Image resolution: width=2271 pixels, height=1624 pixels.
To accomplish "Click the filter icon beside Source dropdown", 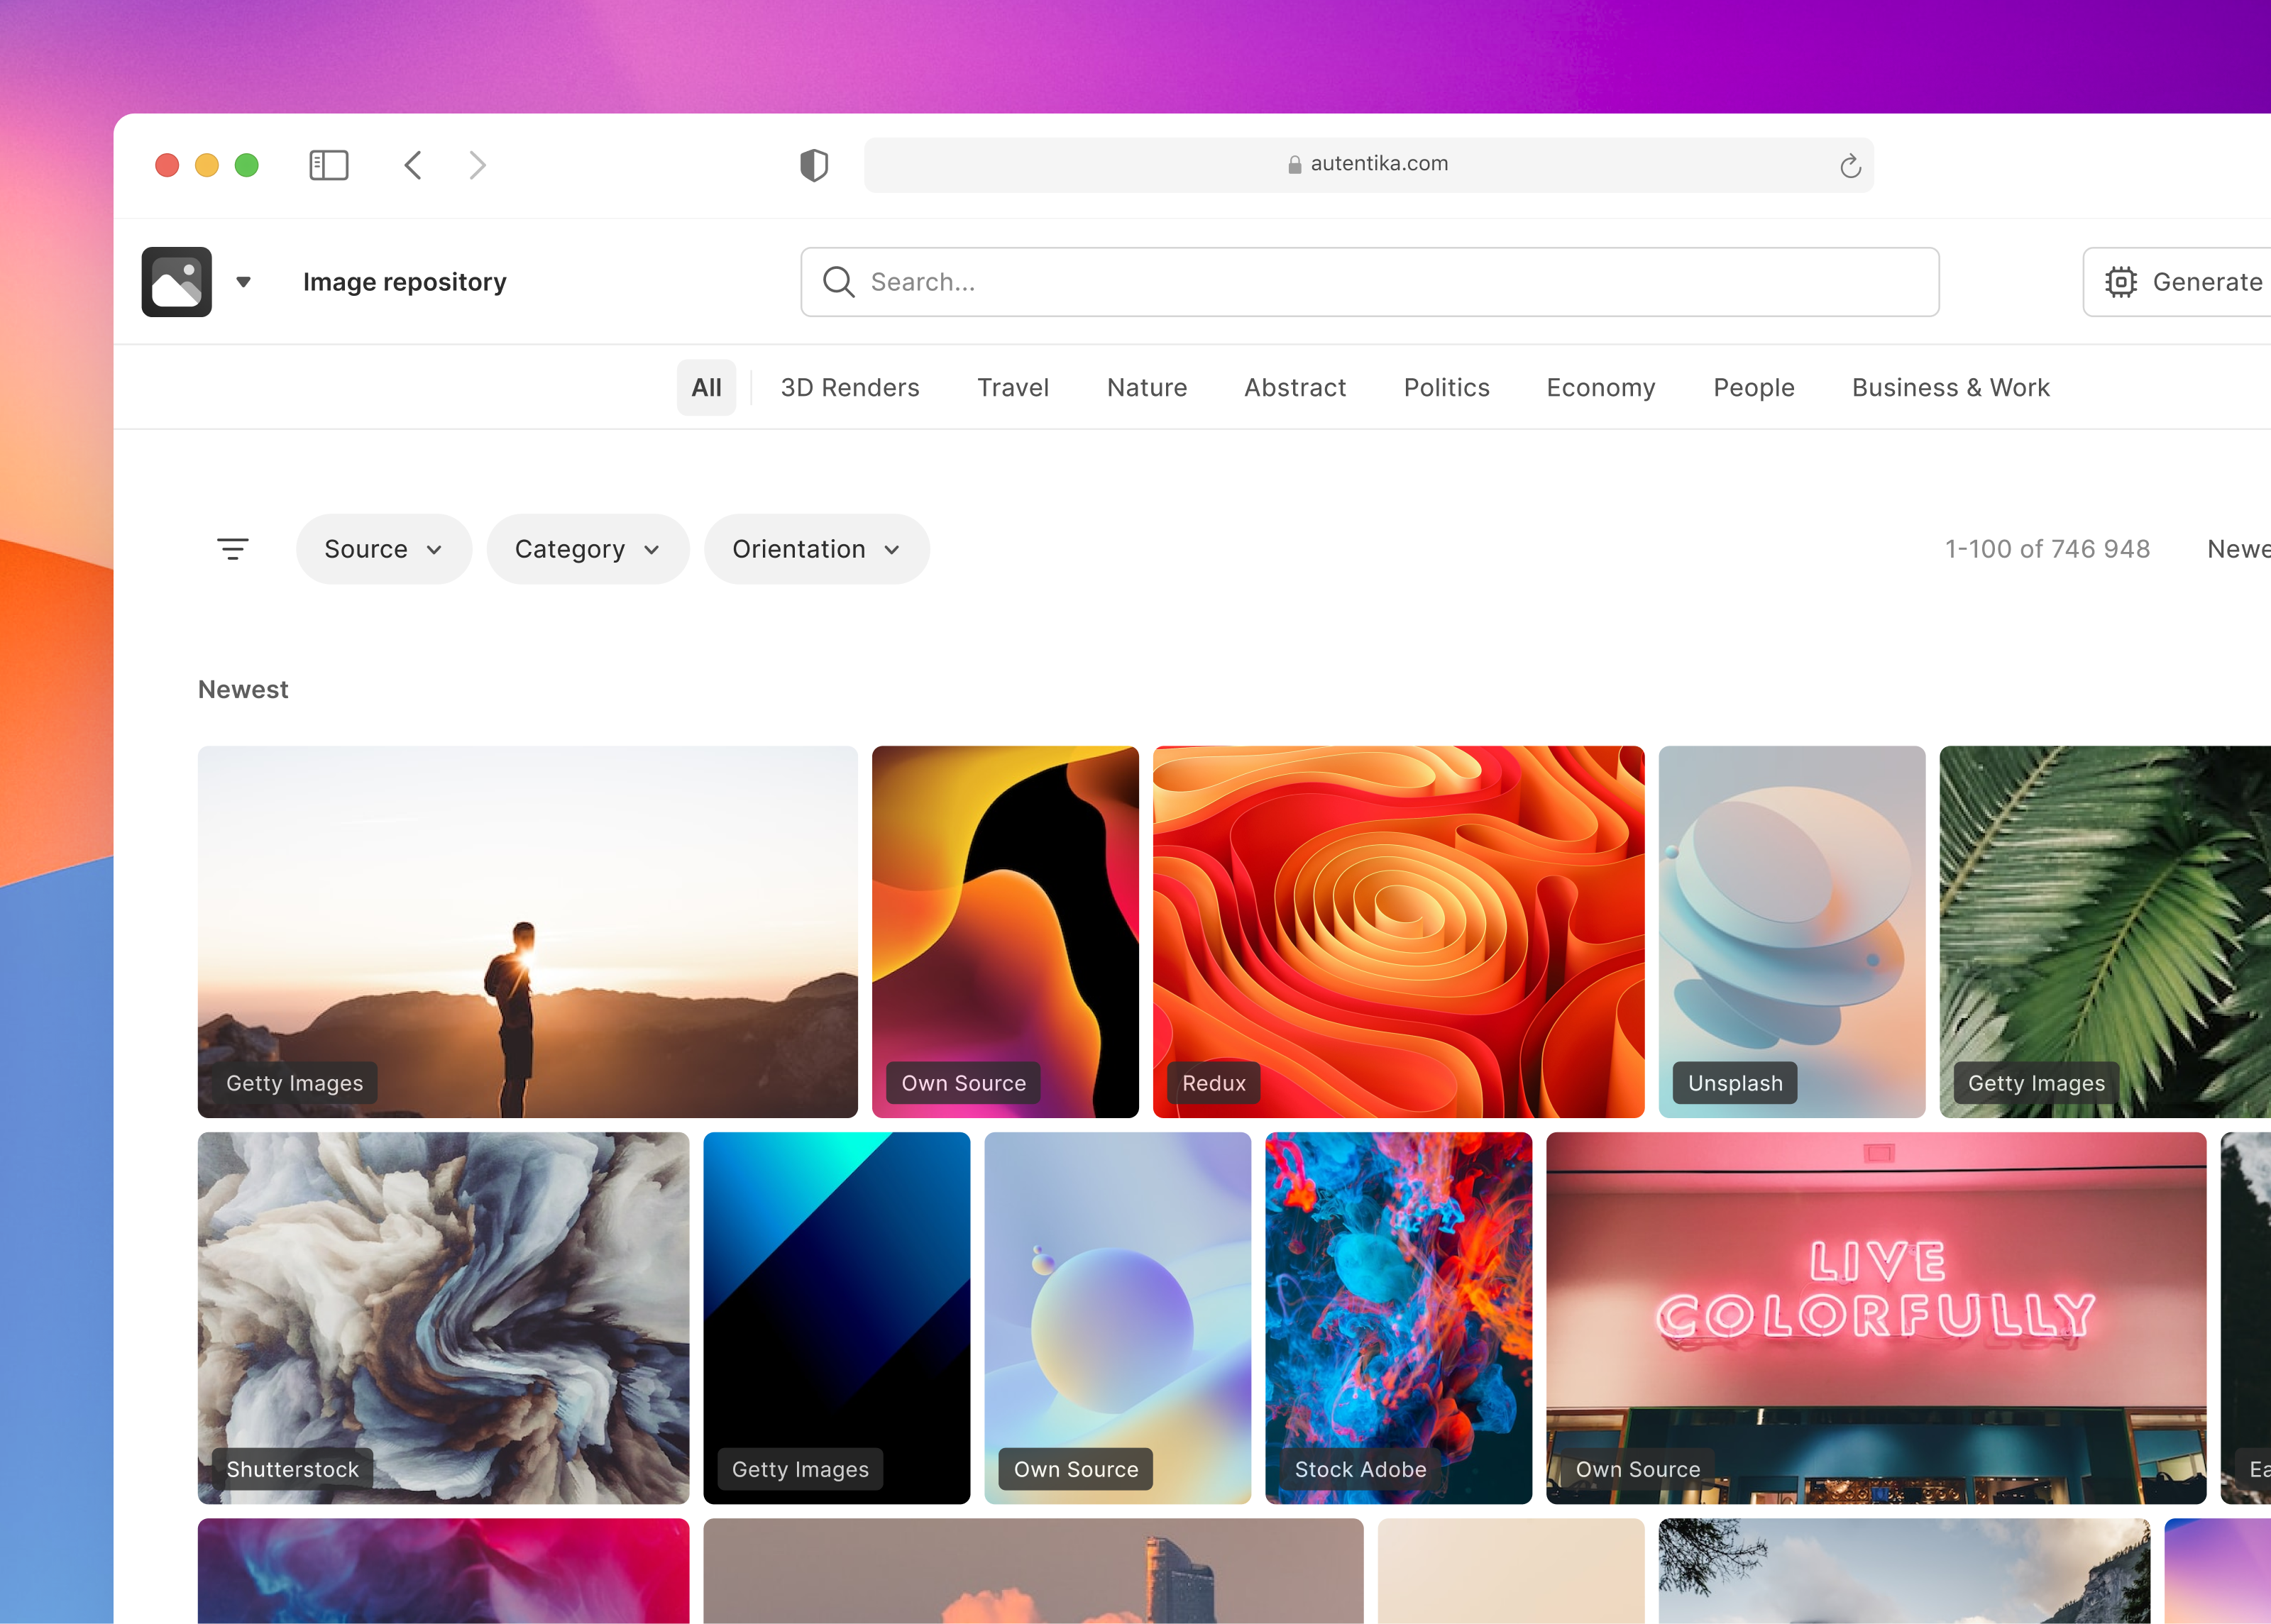I will 233,548.
